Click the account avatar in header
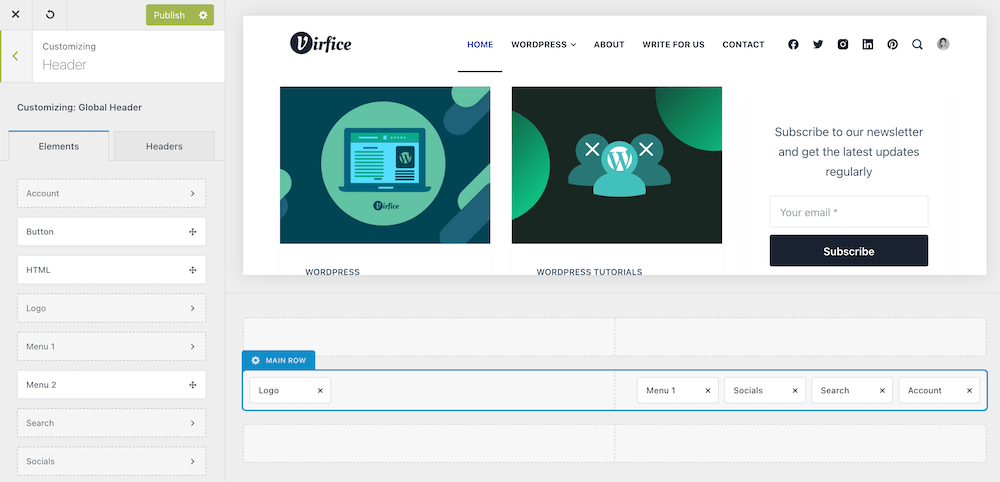 point(943,44)
